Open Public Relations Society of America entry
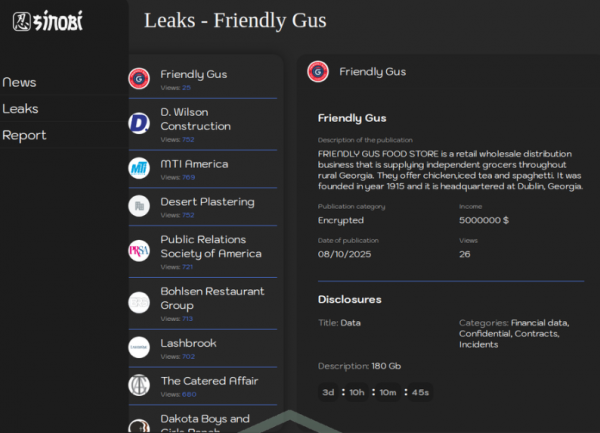Viewport: 600px width, 433px height. (x=211, y=247)
